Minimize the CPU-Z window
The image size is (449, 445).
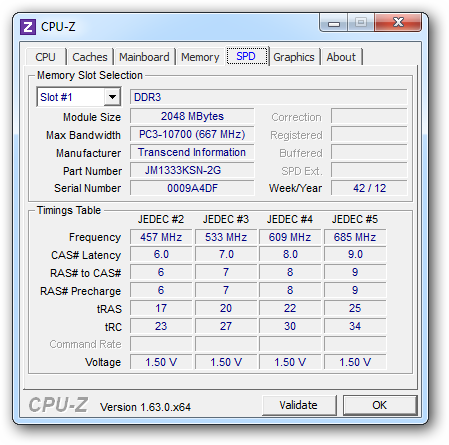pyautogui.click(x=334, y=23)
